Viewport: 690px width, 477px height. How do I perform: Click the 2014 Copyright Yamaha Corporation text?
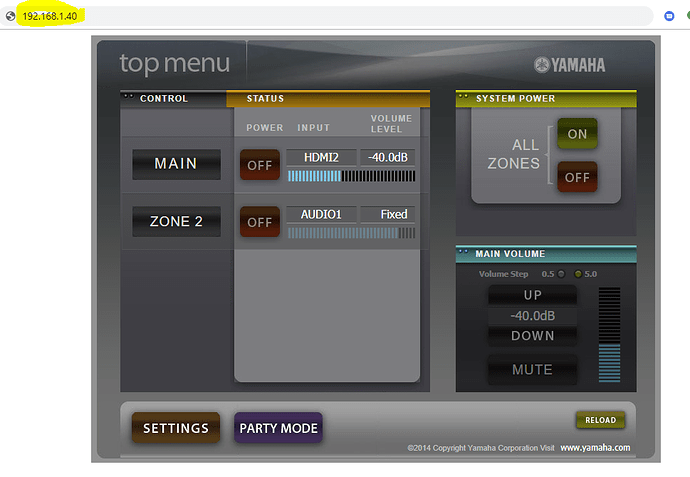tap(481, 448)
